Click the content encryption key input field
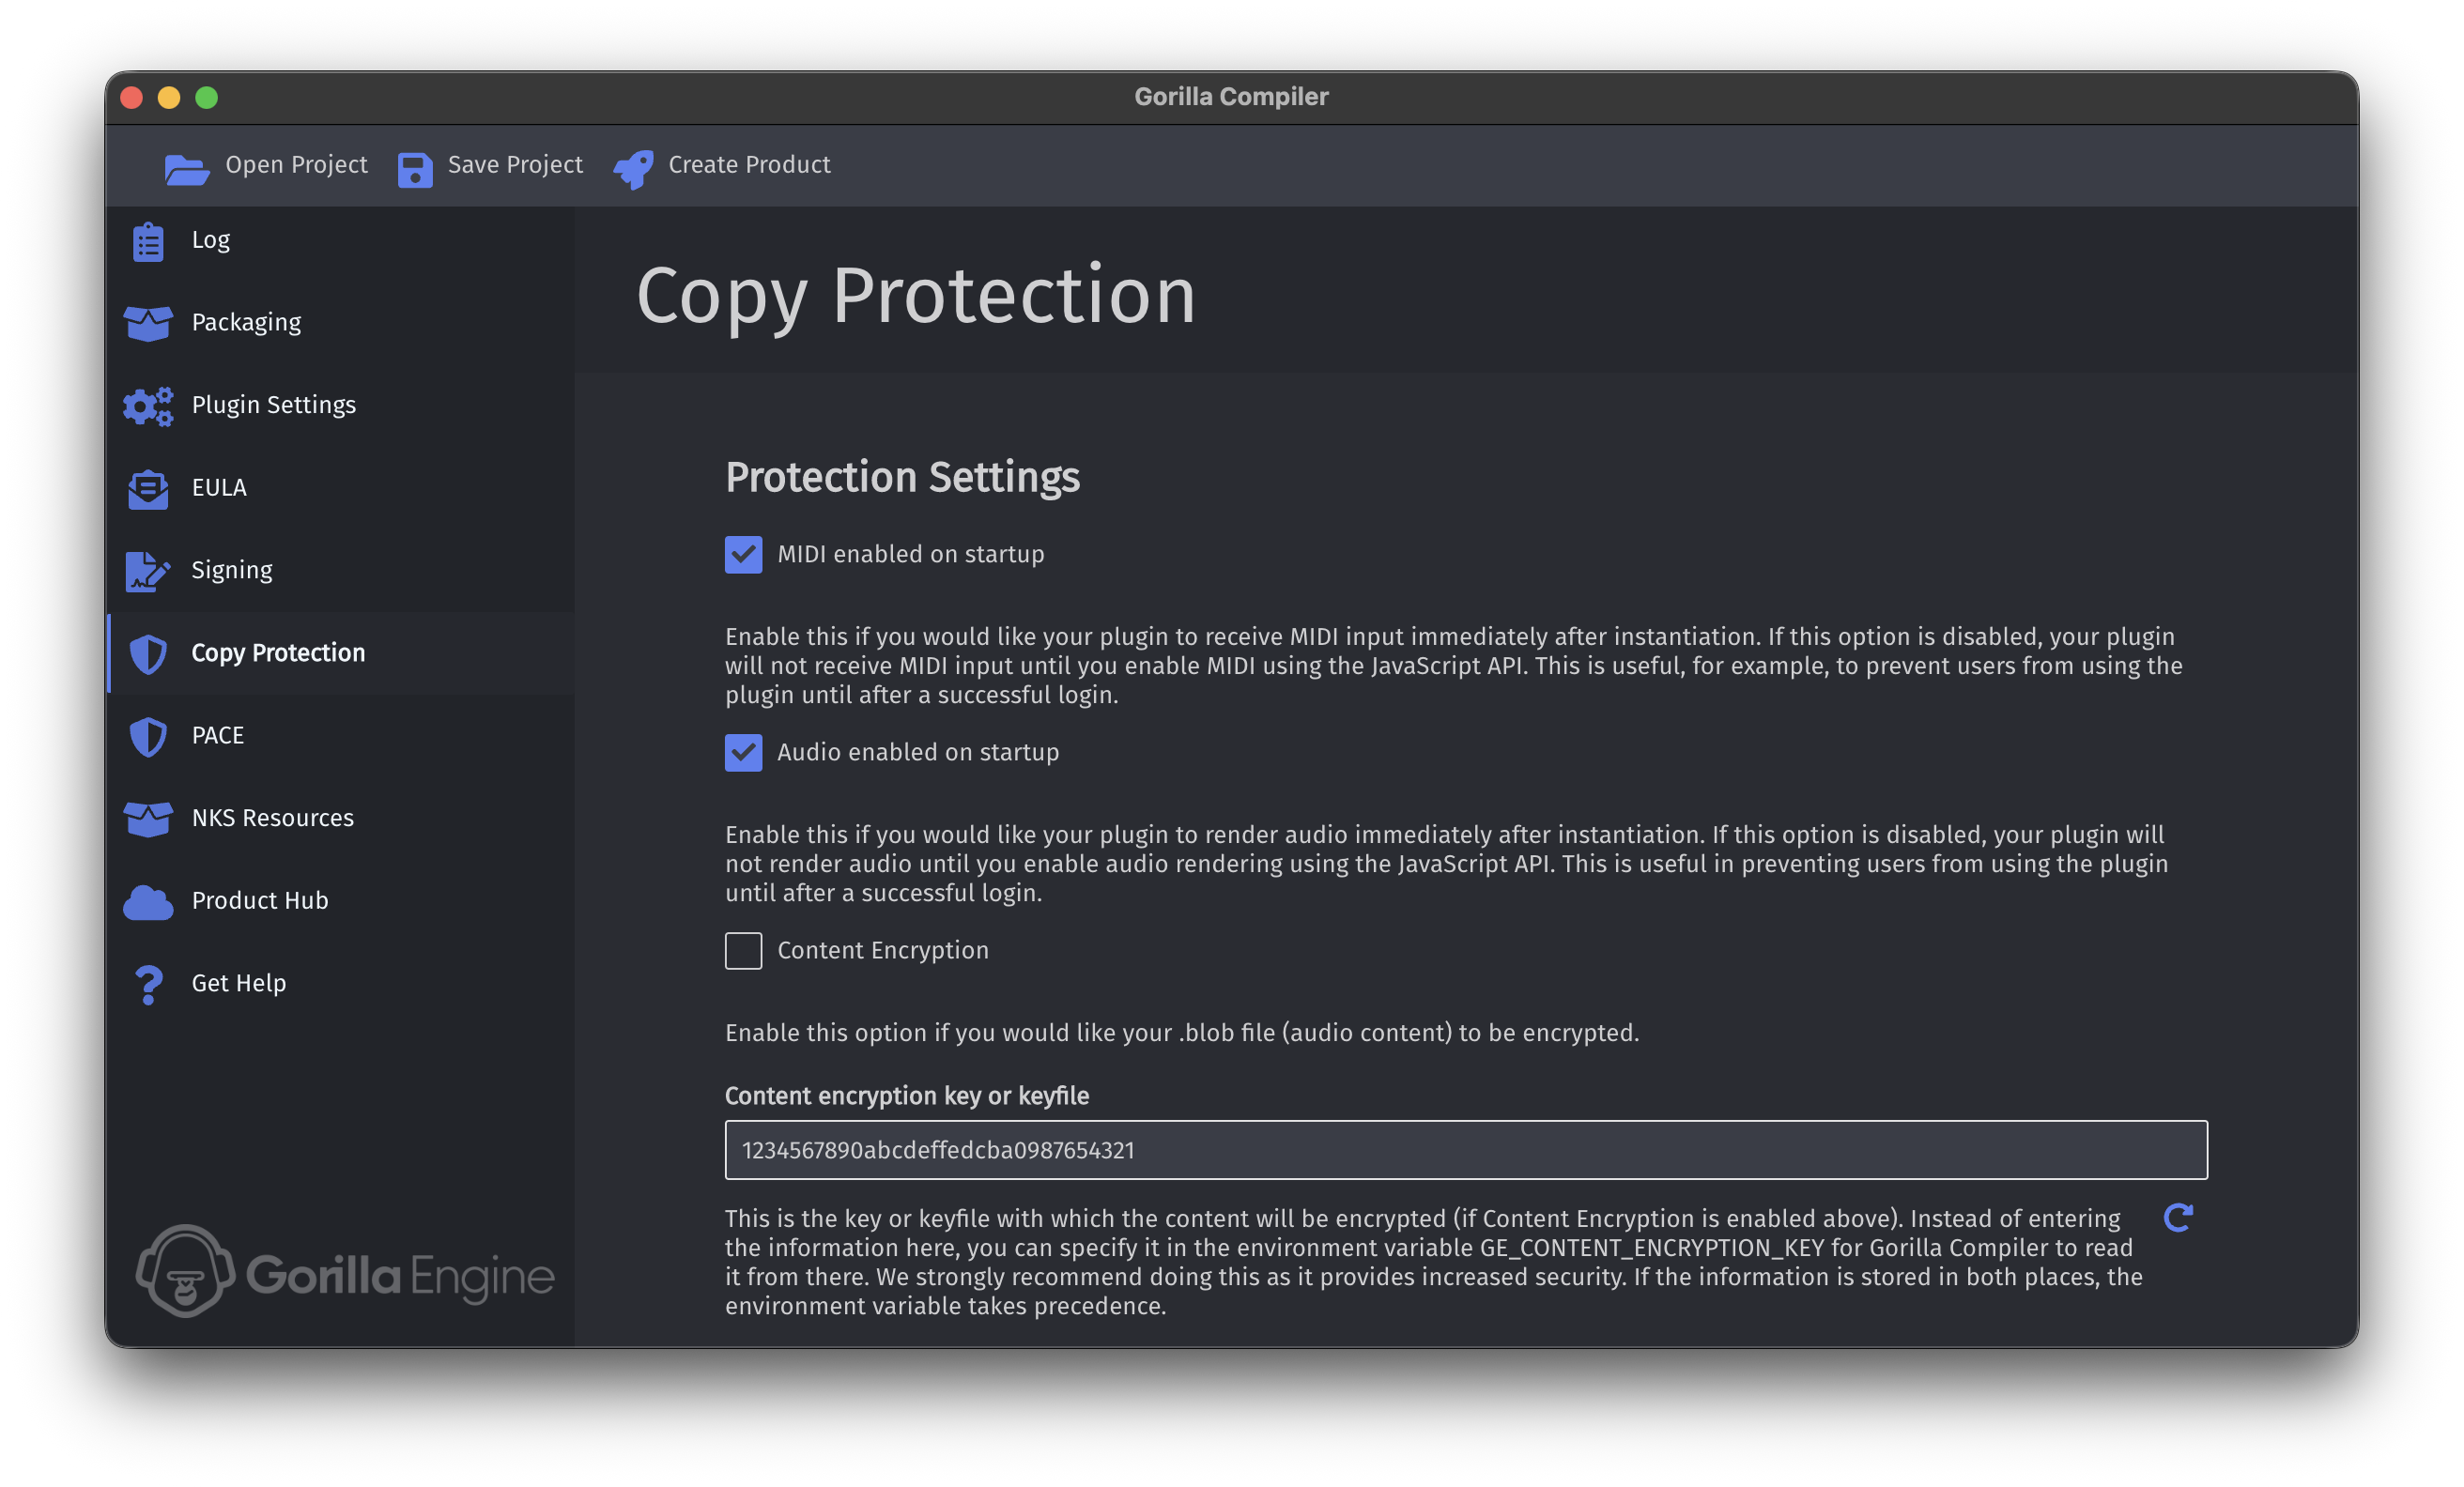 pyautogui.click(x=1466, y=1150)
